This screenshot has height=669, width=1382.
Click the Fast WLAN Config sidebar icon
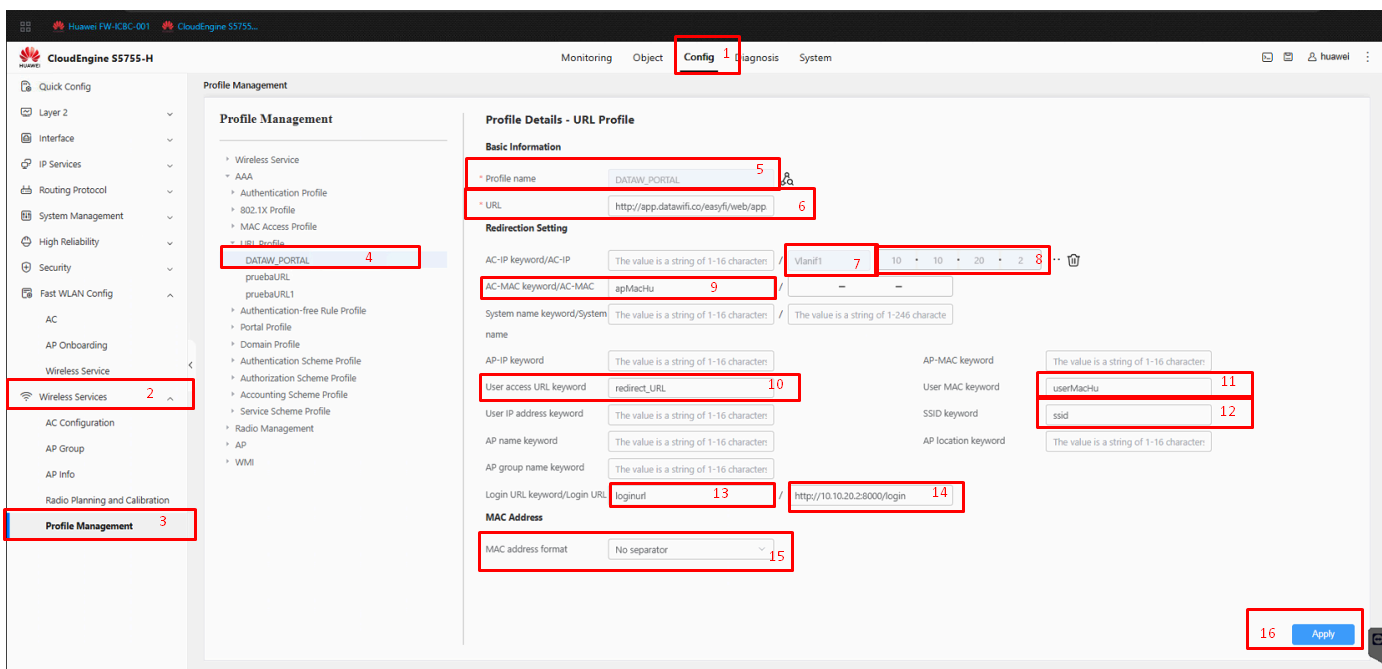click(26, 293)
